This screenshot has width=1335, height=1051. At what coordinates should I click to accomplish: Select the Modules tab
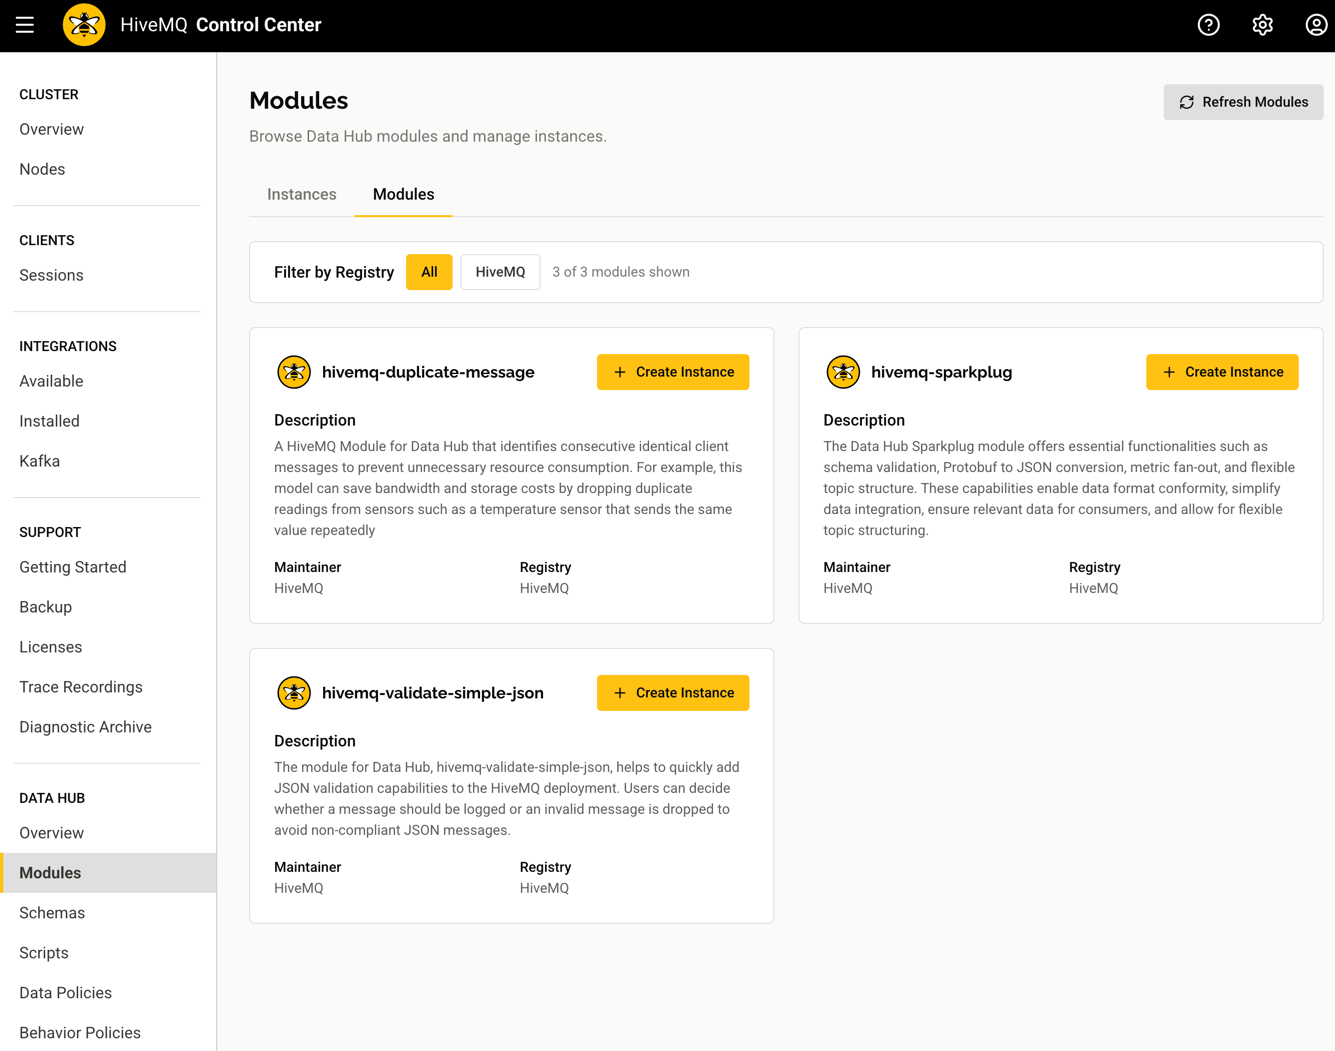[404, 194]
